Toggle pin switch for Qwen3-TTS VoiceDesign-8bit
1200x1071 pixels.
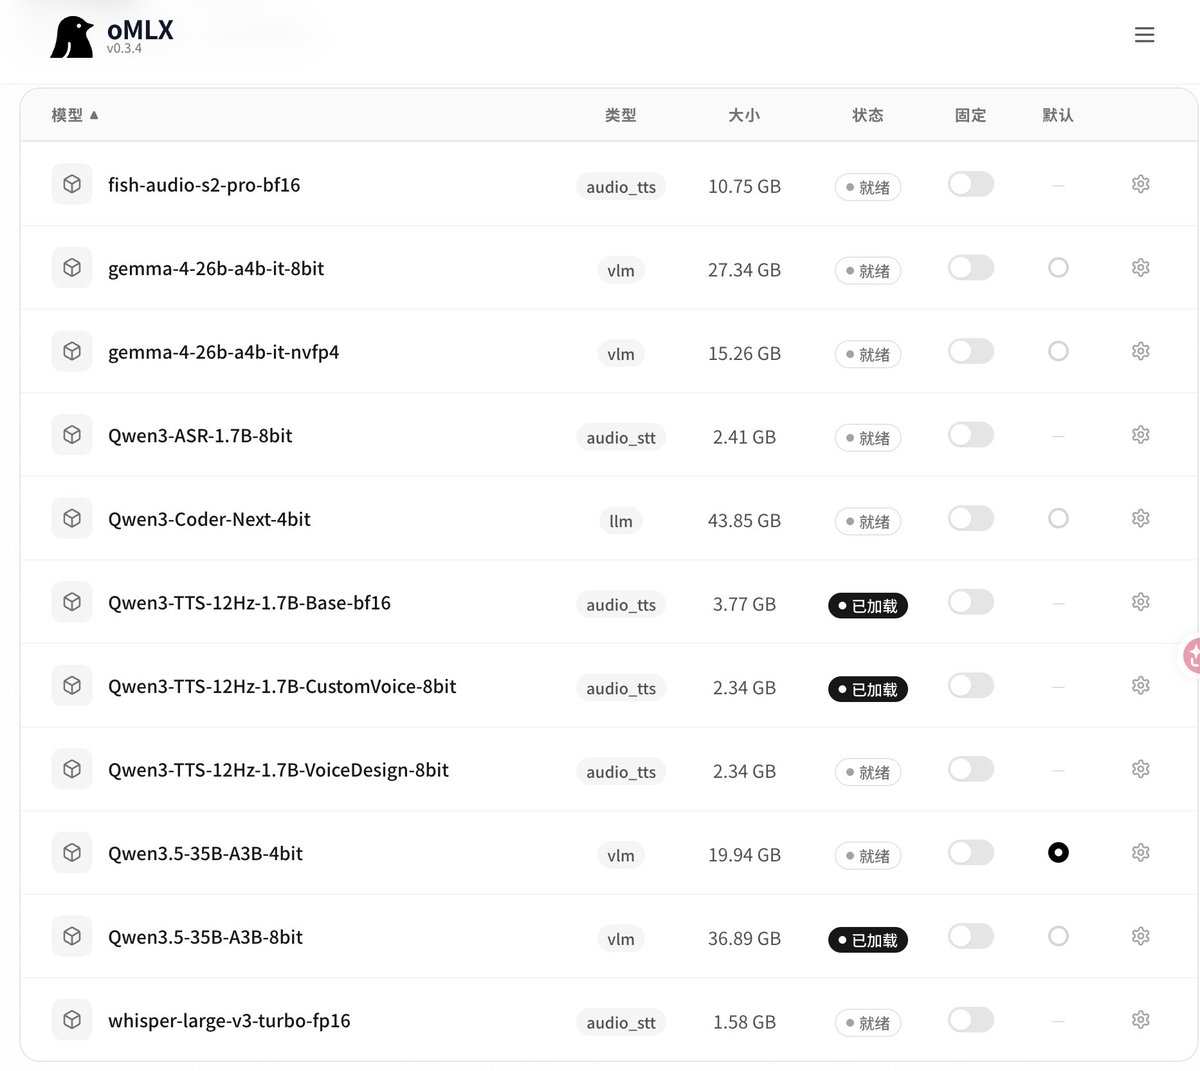971,769
